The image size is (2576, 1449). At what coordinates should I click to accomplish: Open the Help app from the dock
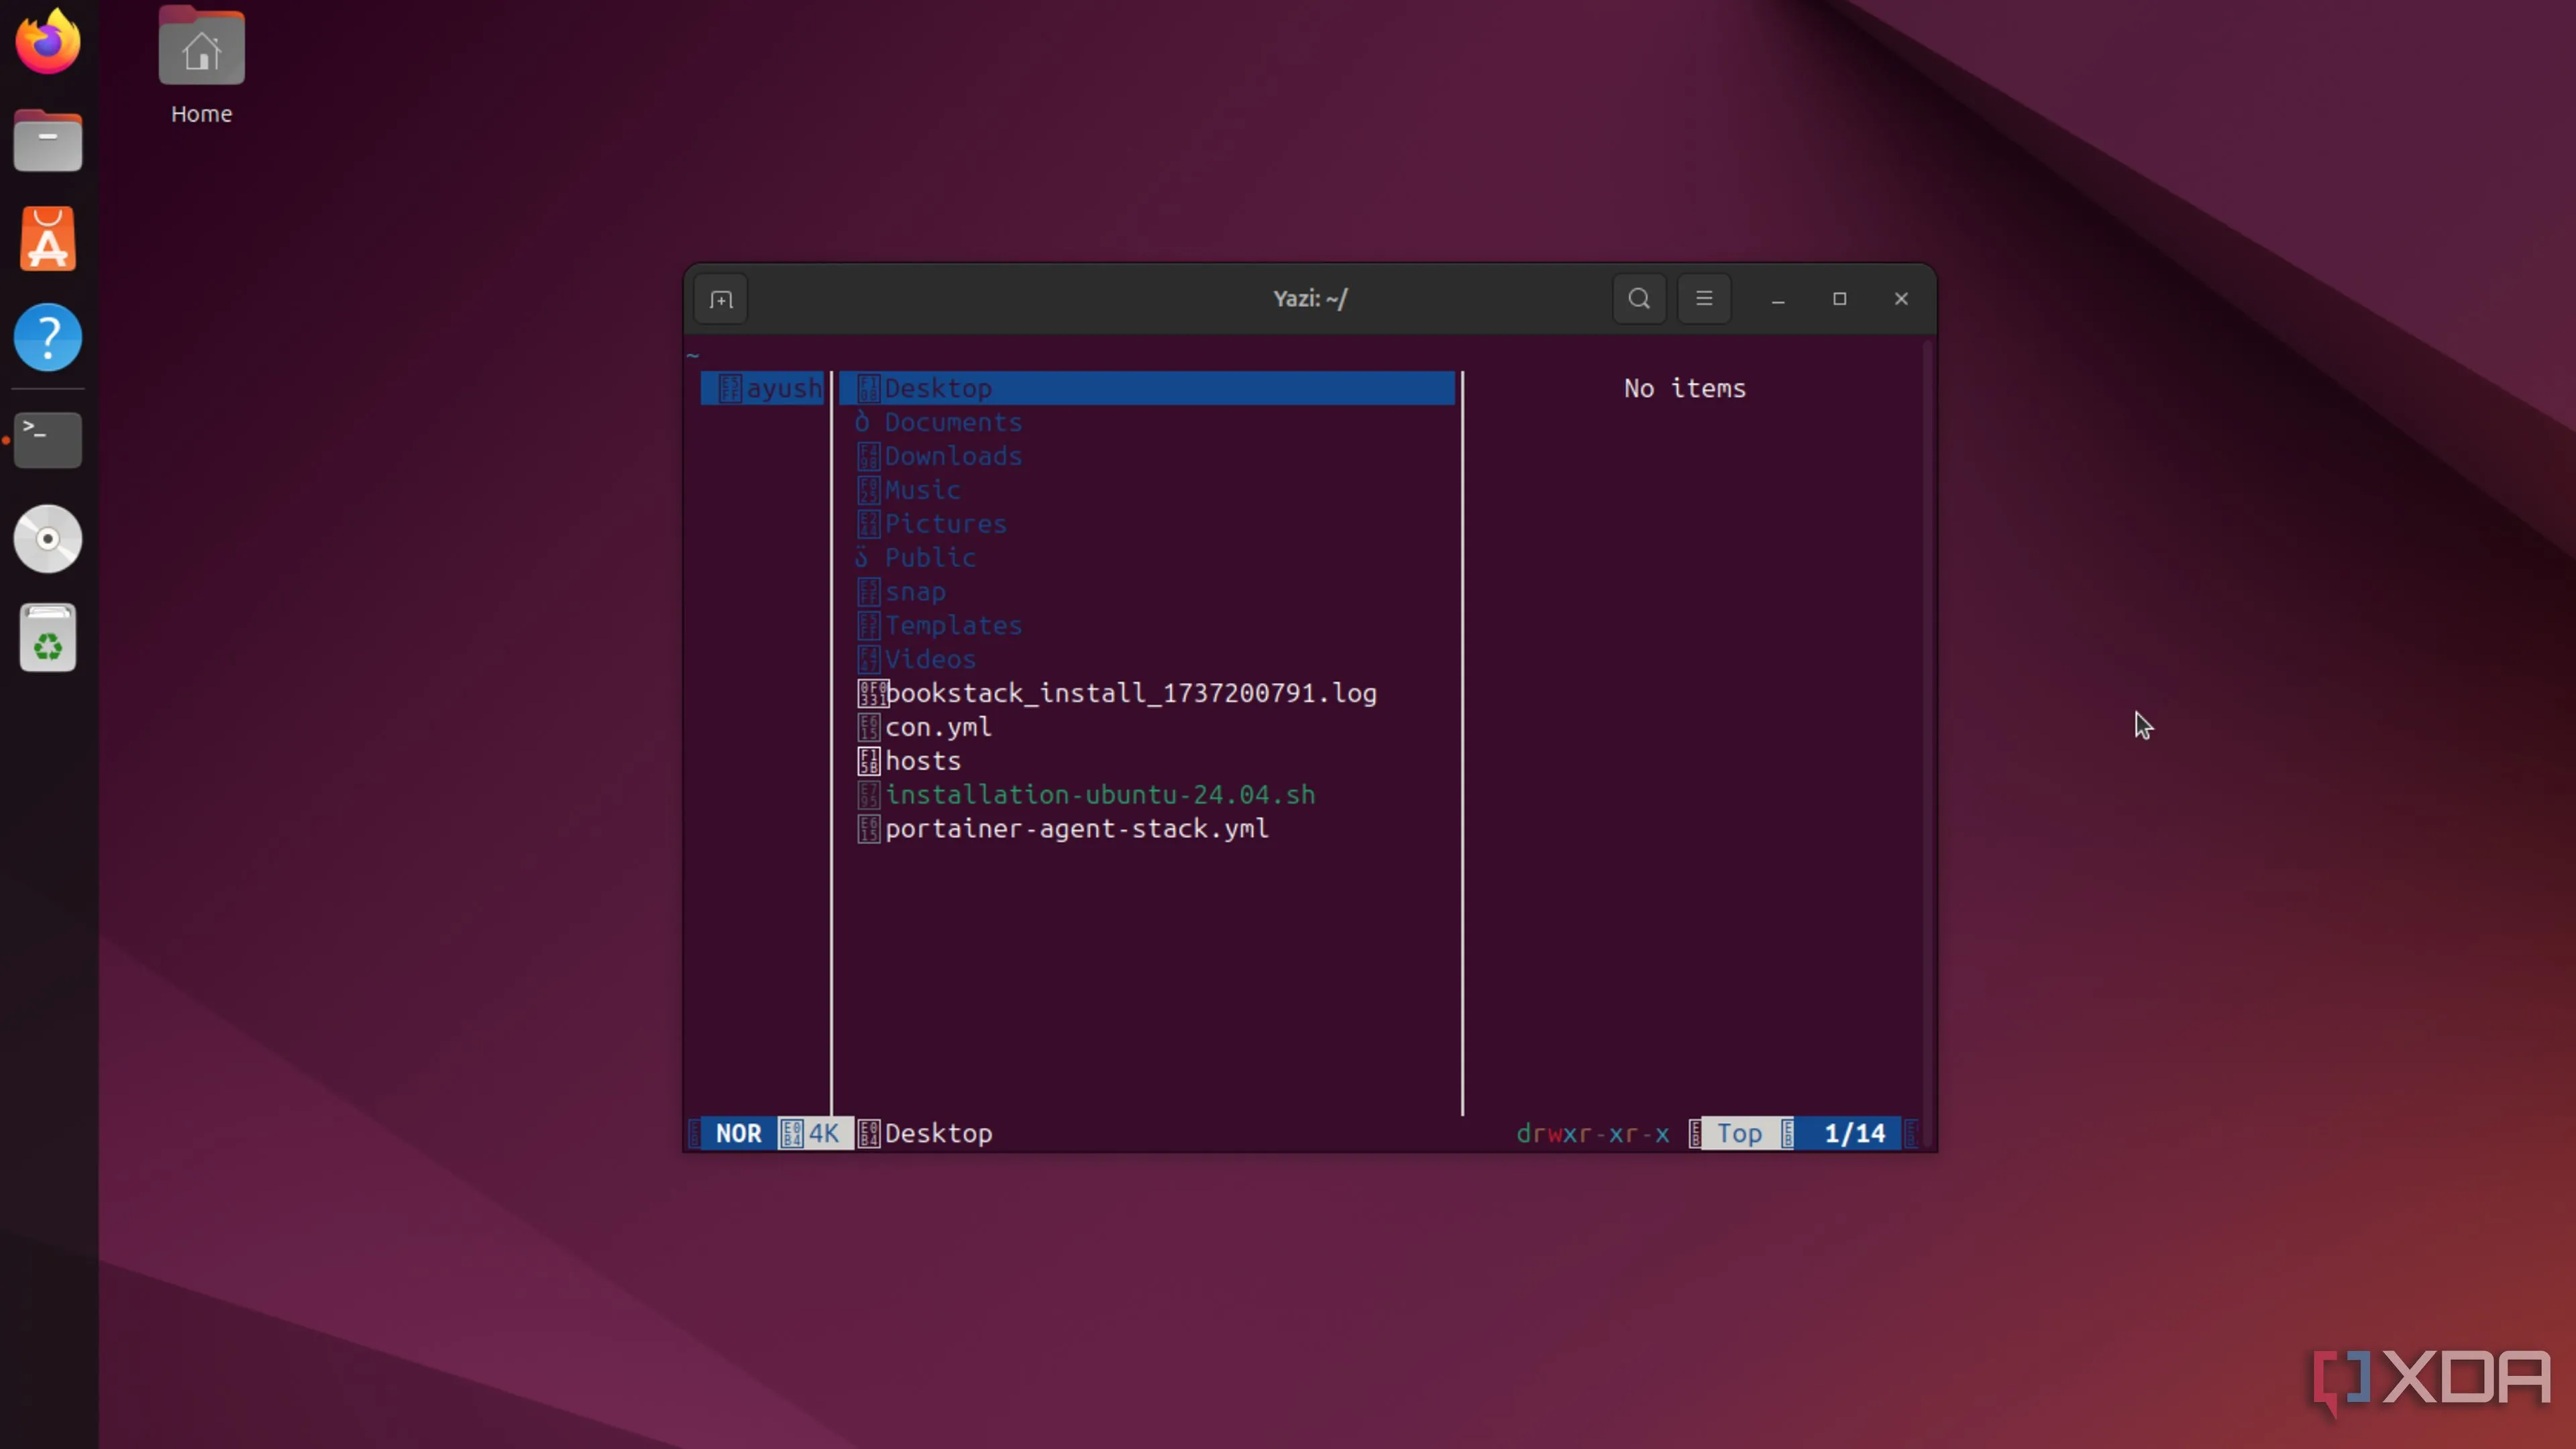(x=47, y=337)
